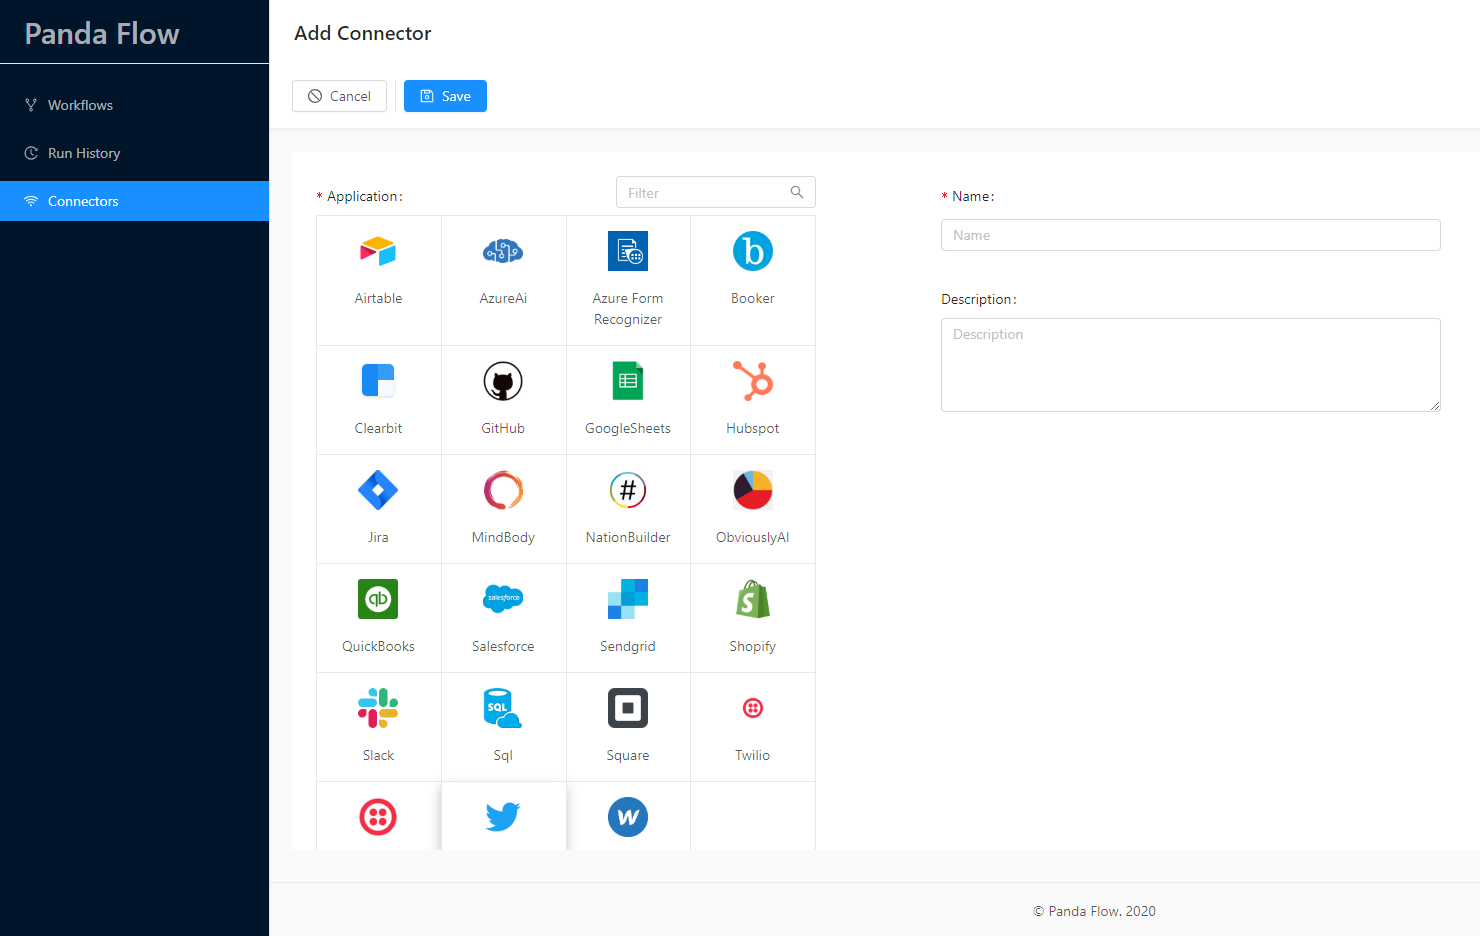Click the ObviouslyAI label text
Screen dimensions: 1480x936
(753, 537)
